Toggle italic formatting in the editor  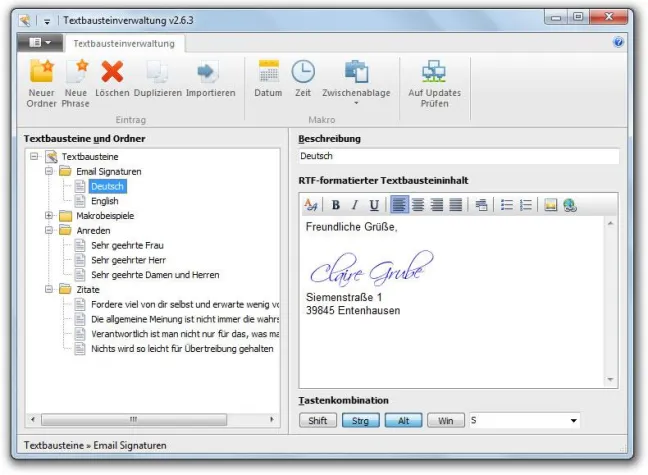click(x=355, y=205)
